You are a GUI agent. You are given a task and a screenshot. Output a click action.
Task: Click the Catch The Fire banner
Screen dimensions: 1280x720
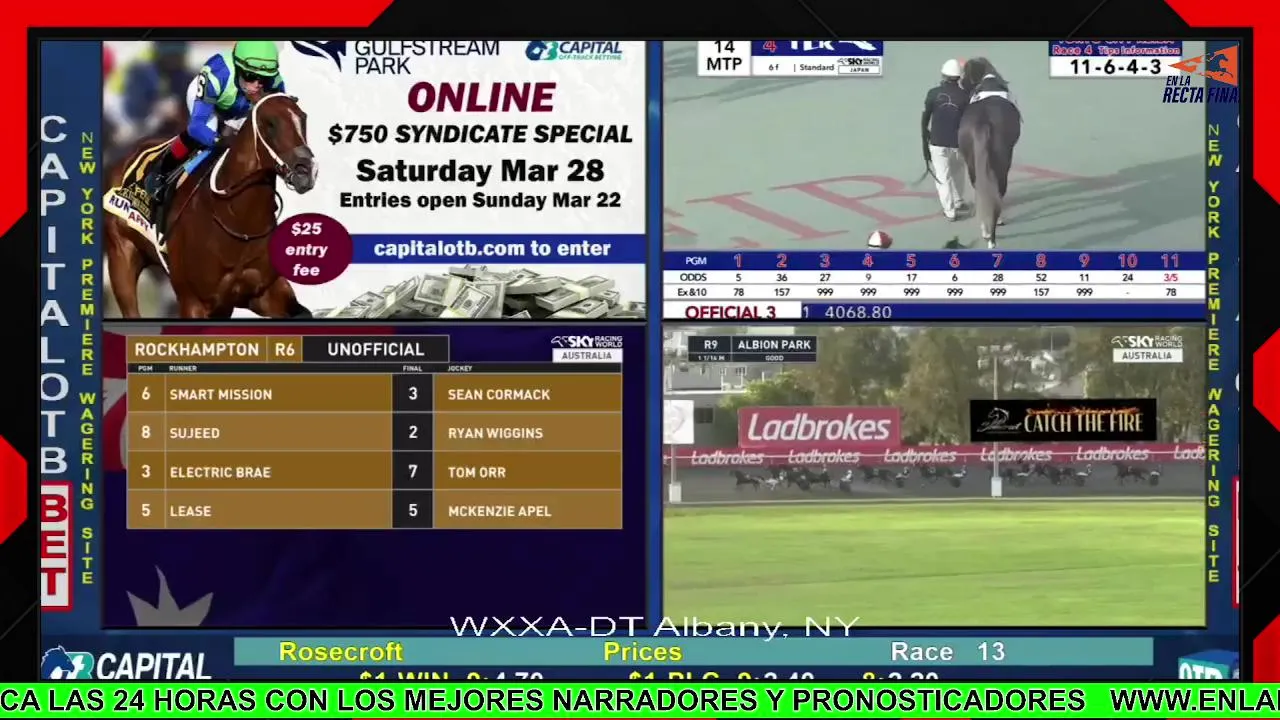(x=1063, y=421)
